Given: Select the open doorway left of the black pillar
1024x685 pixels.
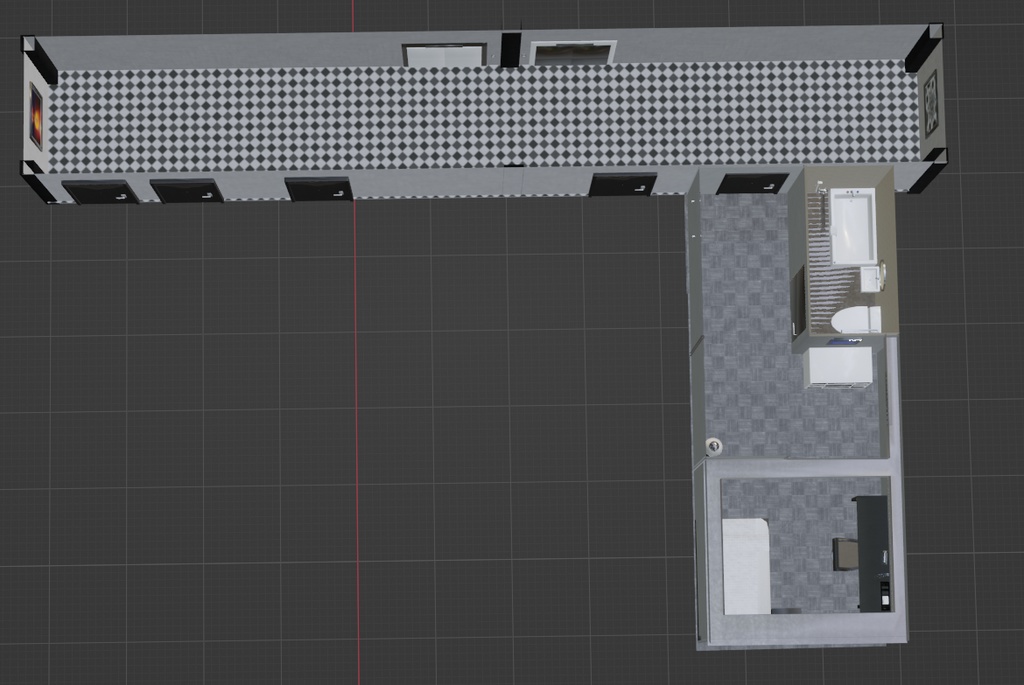Looking at the screenshot, I should [x=445, y=54].
